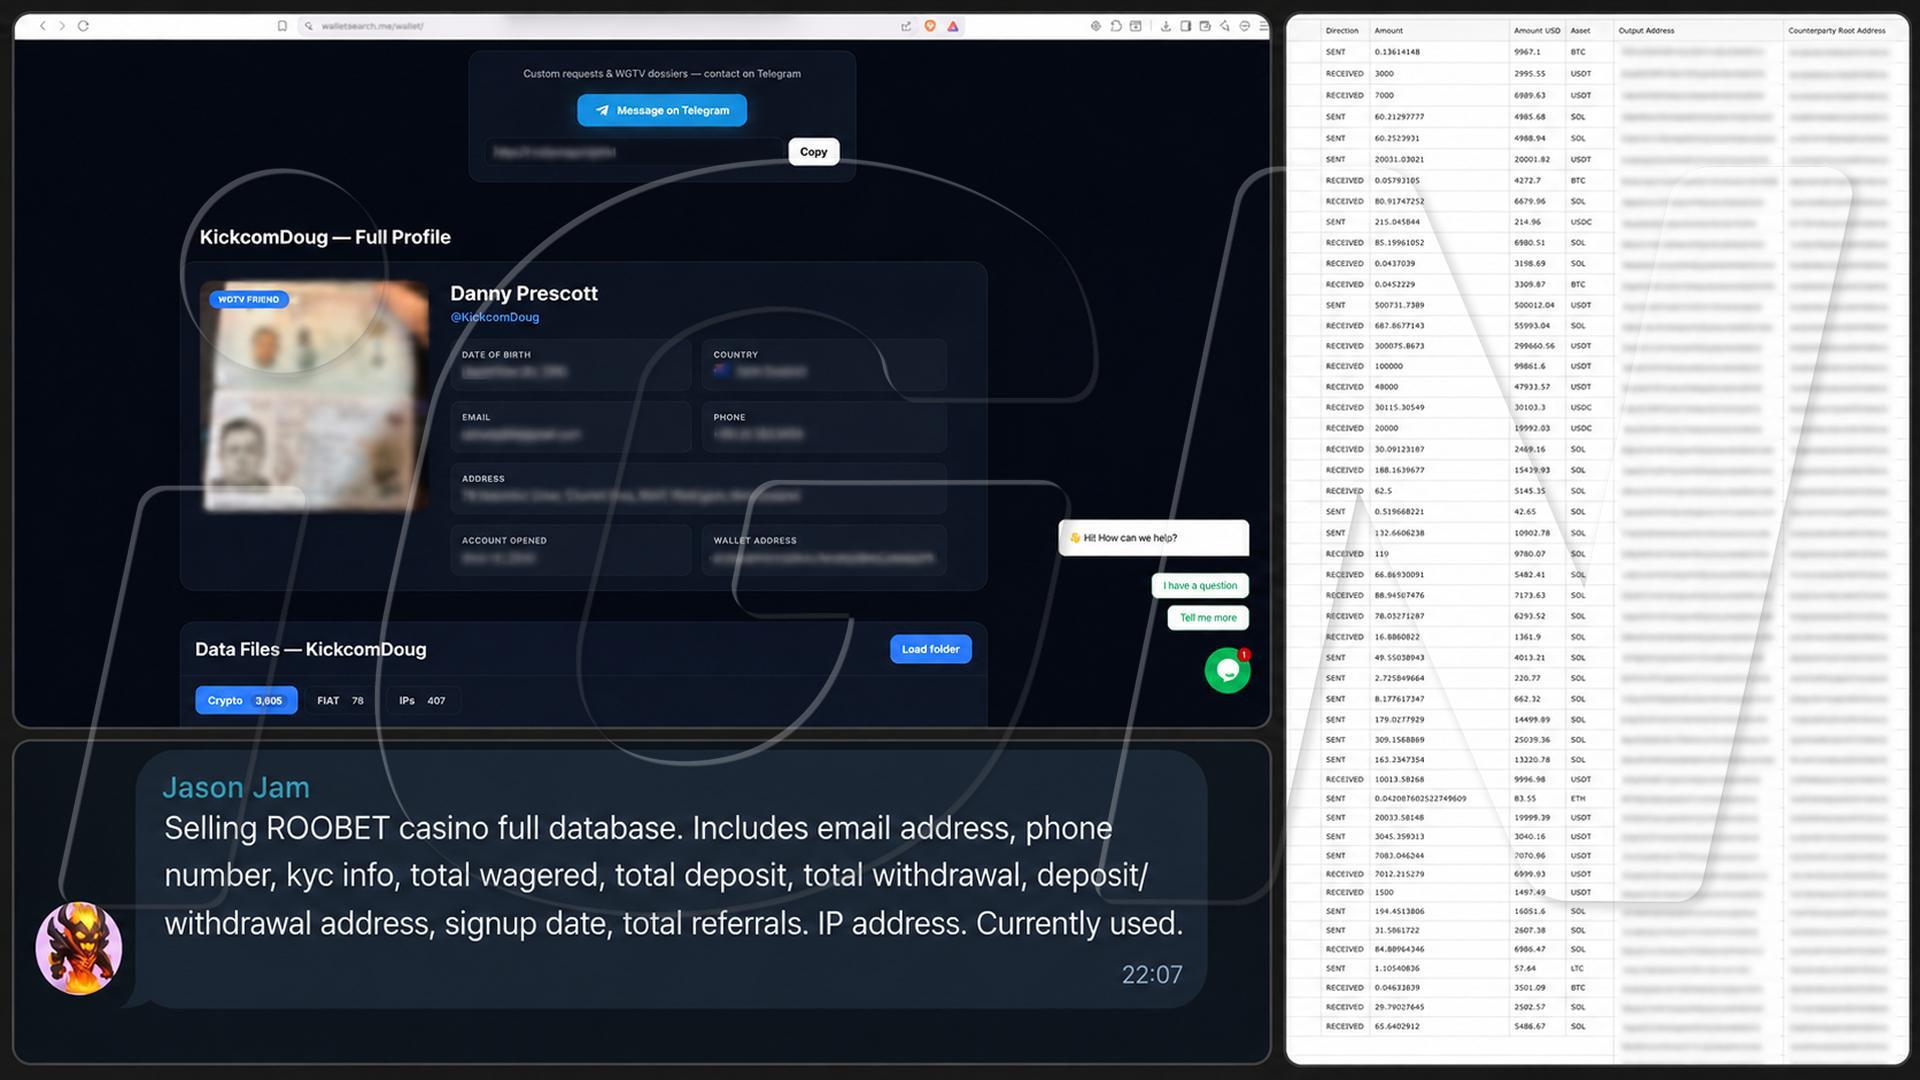Select the Crypto 3,805 tab
The image size is (1920, 1080).
(246, 701)
